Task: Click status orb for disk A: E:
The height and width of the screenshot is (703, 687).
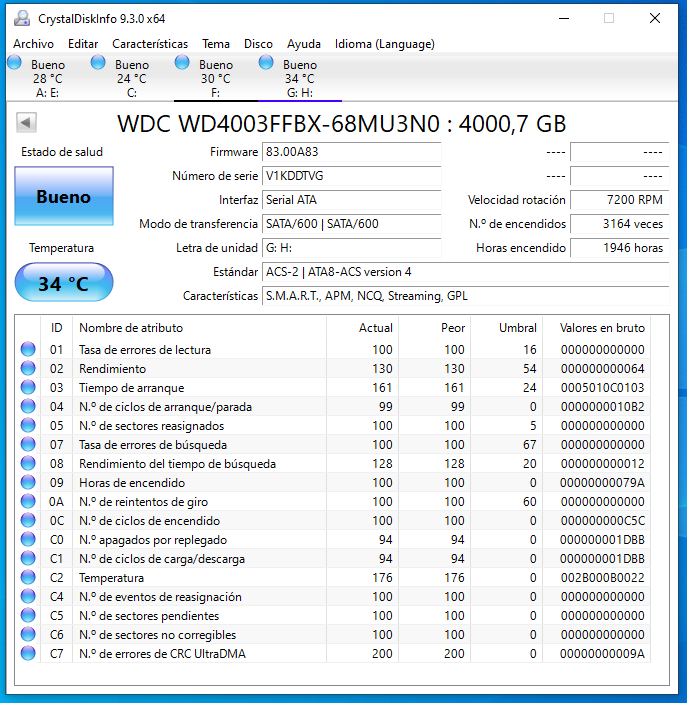Action: (14, 62)
